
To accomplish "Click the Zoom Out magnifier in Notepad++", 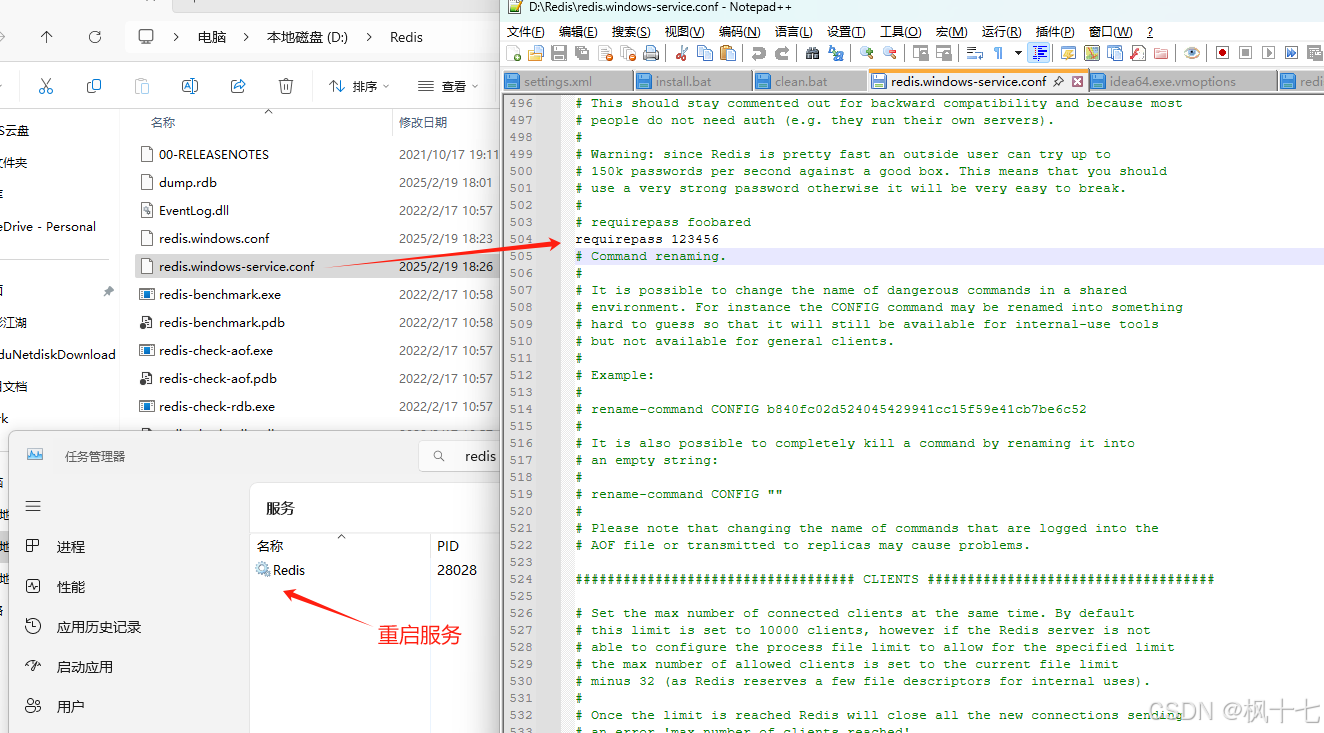I will pos(890,53).
